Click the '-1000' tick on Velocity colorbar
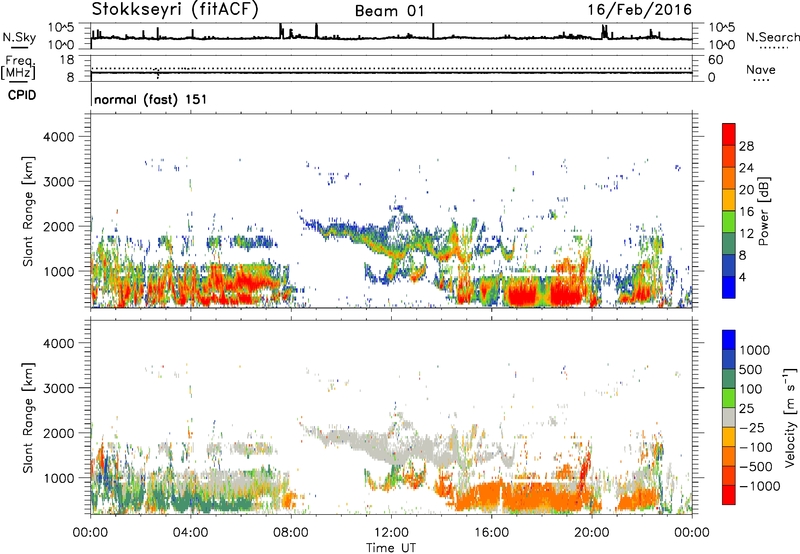 pos(760,486)
